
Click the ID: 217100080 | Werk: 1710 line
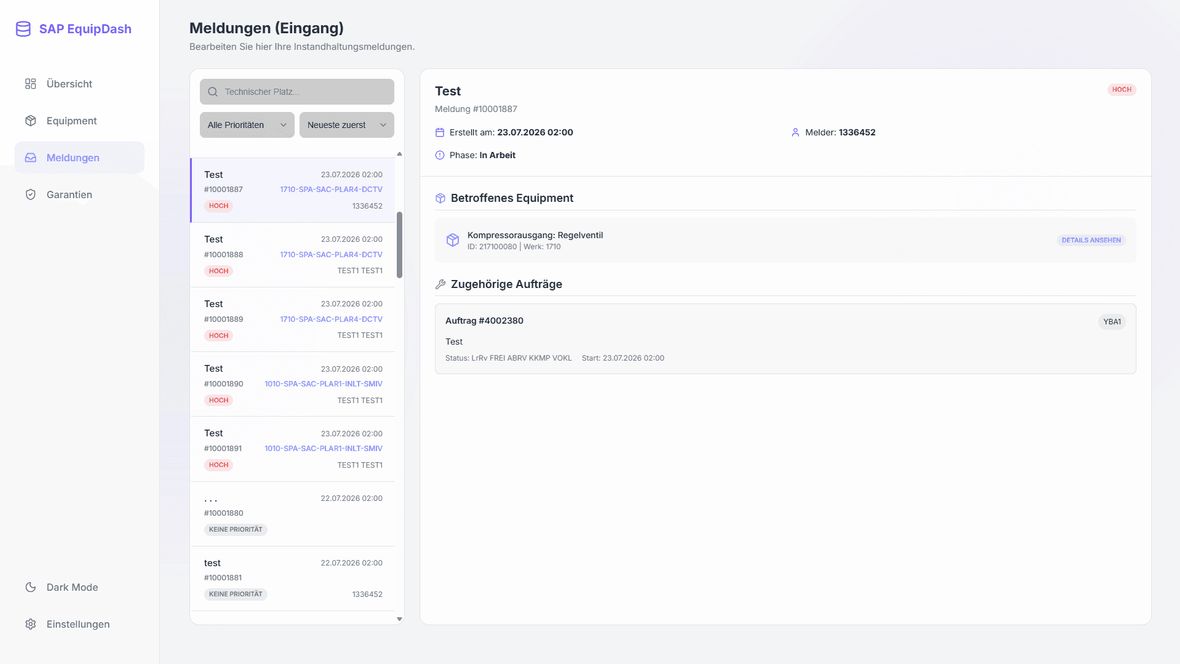point(514,247)
